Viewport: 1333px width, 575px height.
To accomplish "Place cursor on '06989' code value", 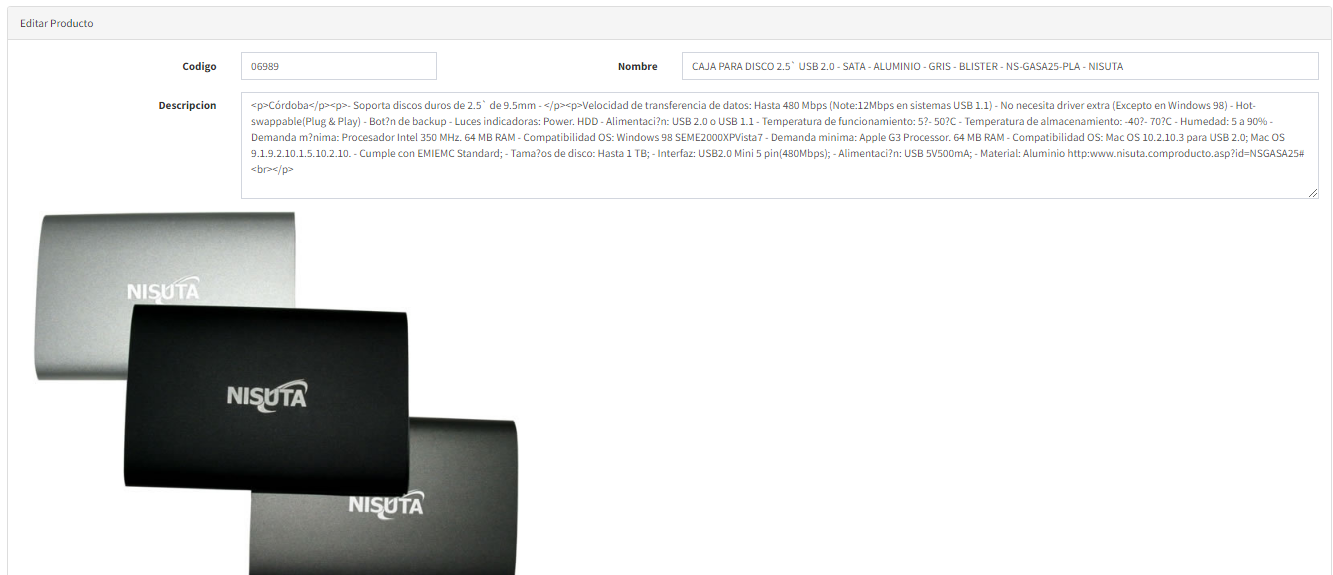I will coord(265,67).
